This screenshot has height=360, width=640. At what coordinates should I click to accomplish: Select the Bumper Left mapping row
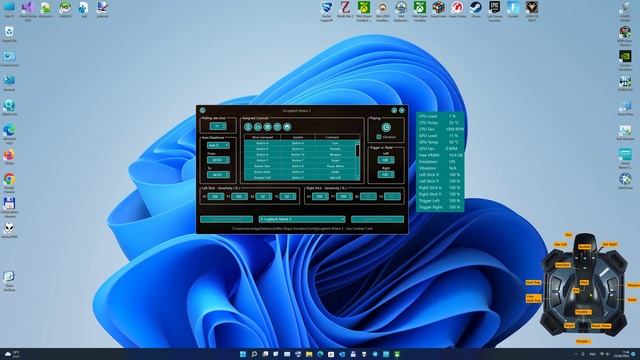click(x=300, y=178)
